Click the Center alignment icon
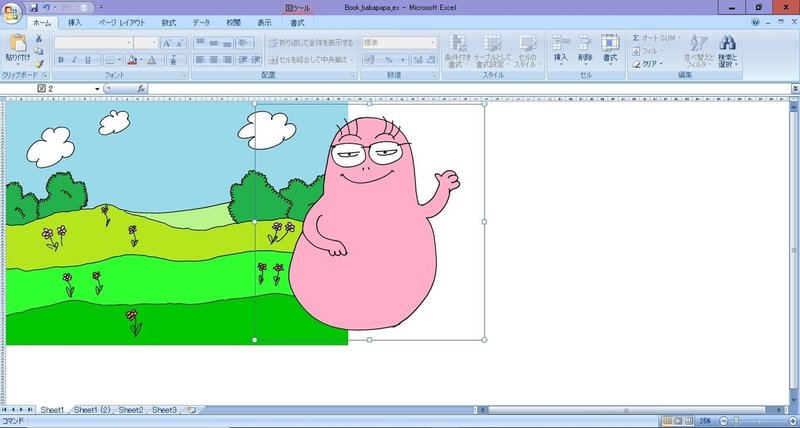 214,60
